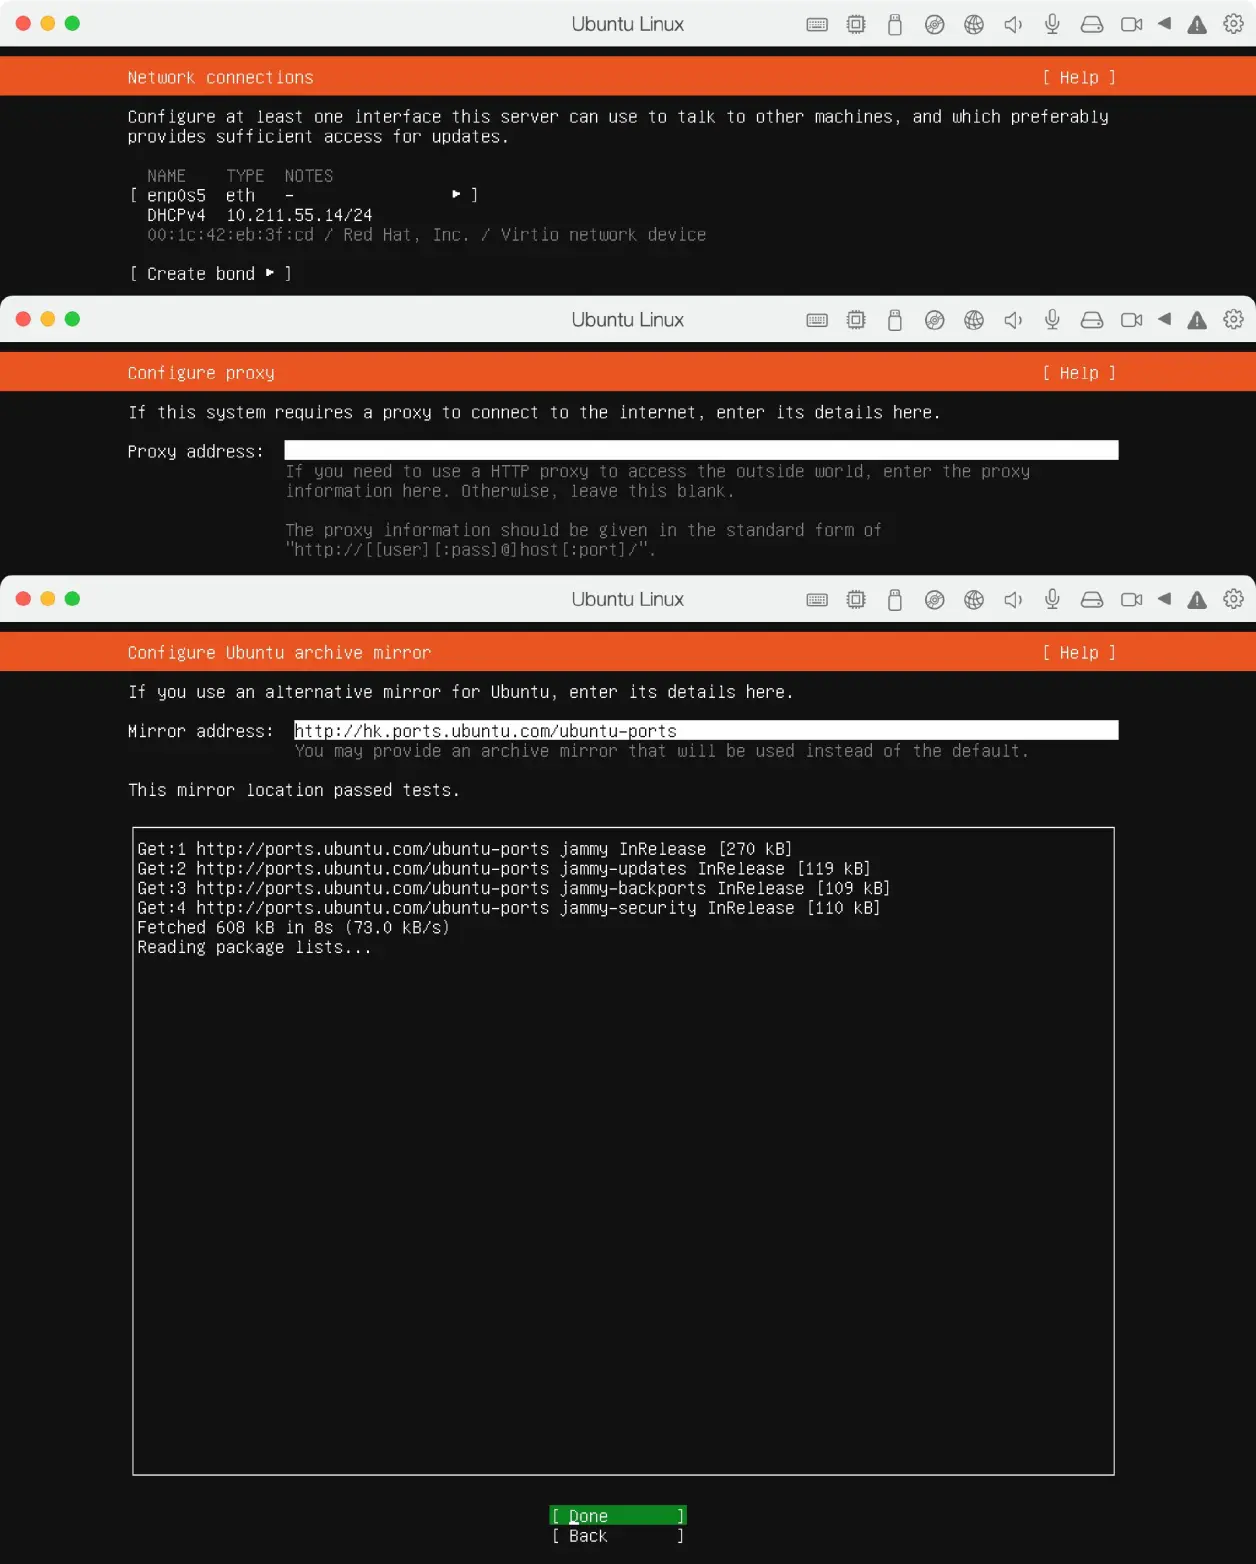Click the DHCPv4 10.211.55.14/24 address line
The width and height of the screenshot is (1256, 1564).
(x=260, y=215)
